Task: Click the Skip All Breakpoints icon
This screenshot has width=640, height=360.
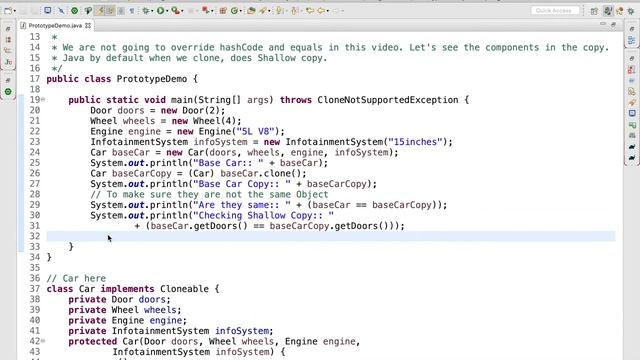Action: [x=61, y=11]
